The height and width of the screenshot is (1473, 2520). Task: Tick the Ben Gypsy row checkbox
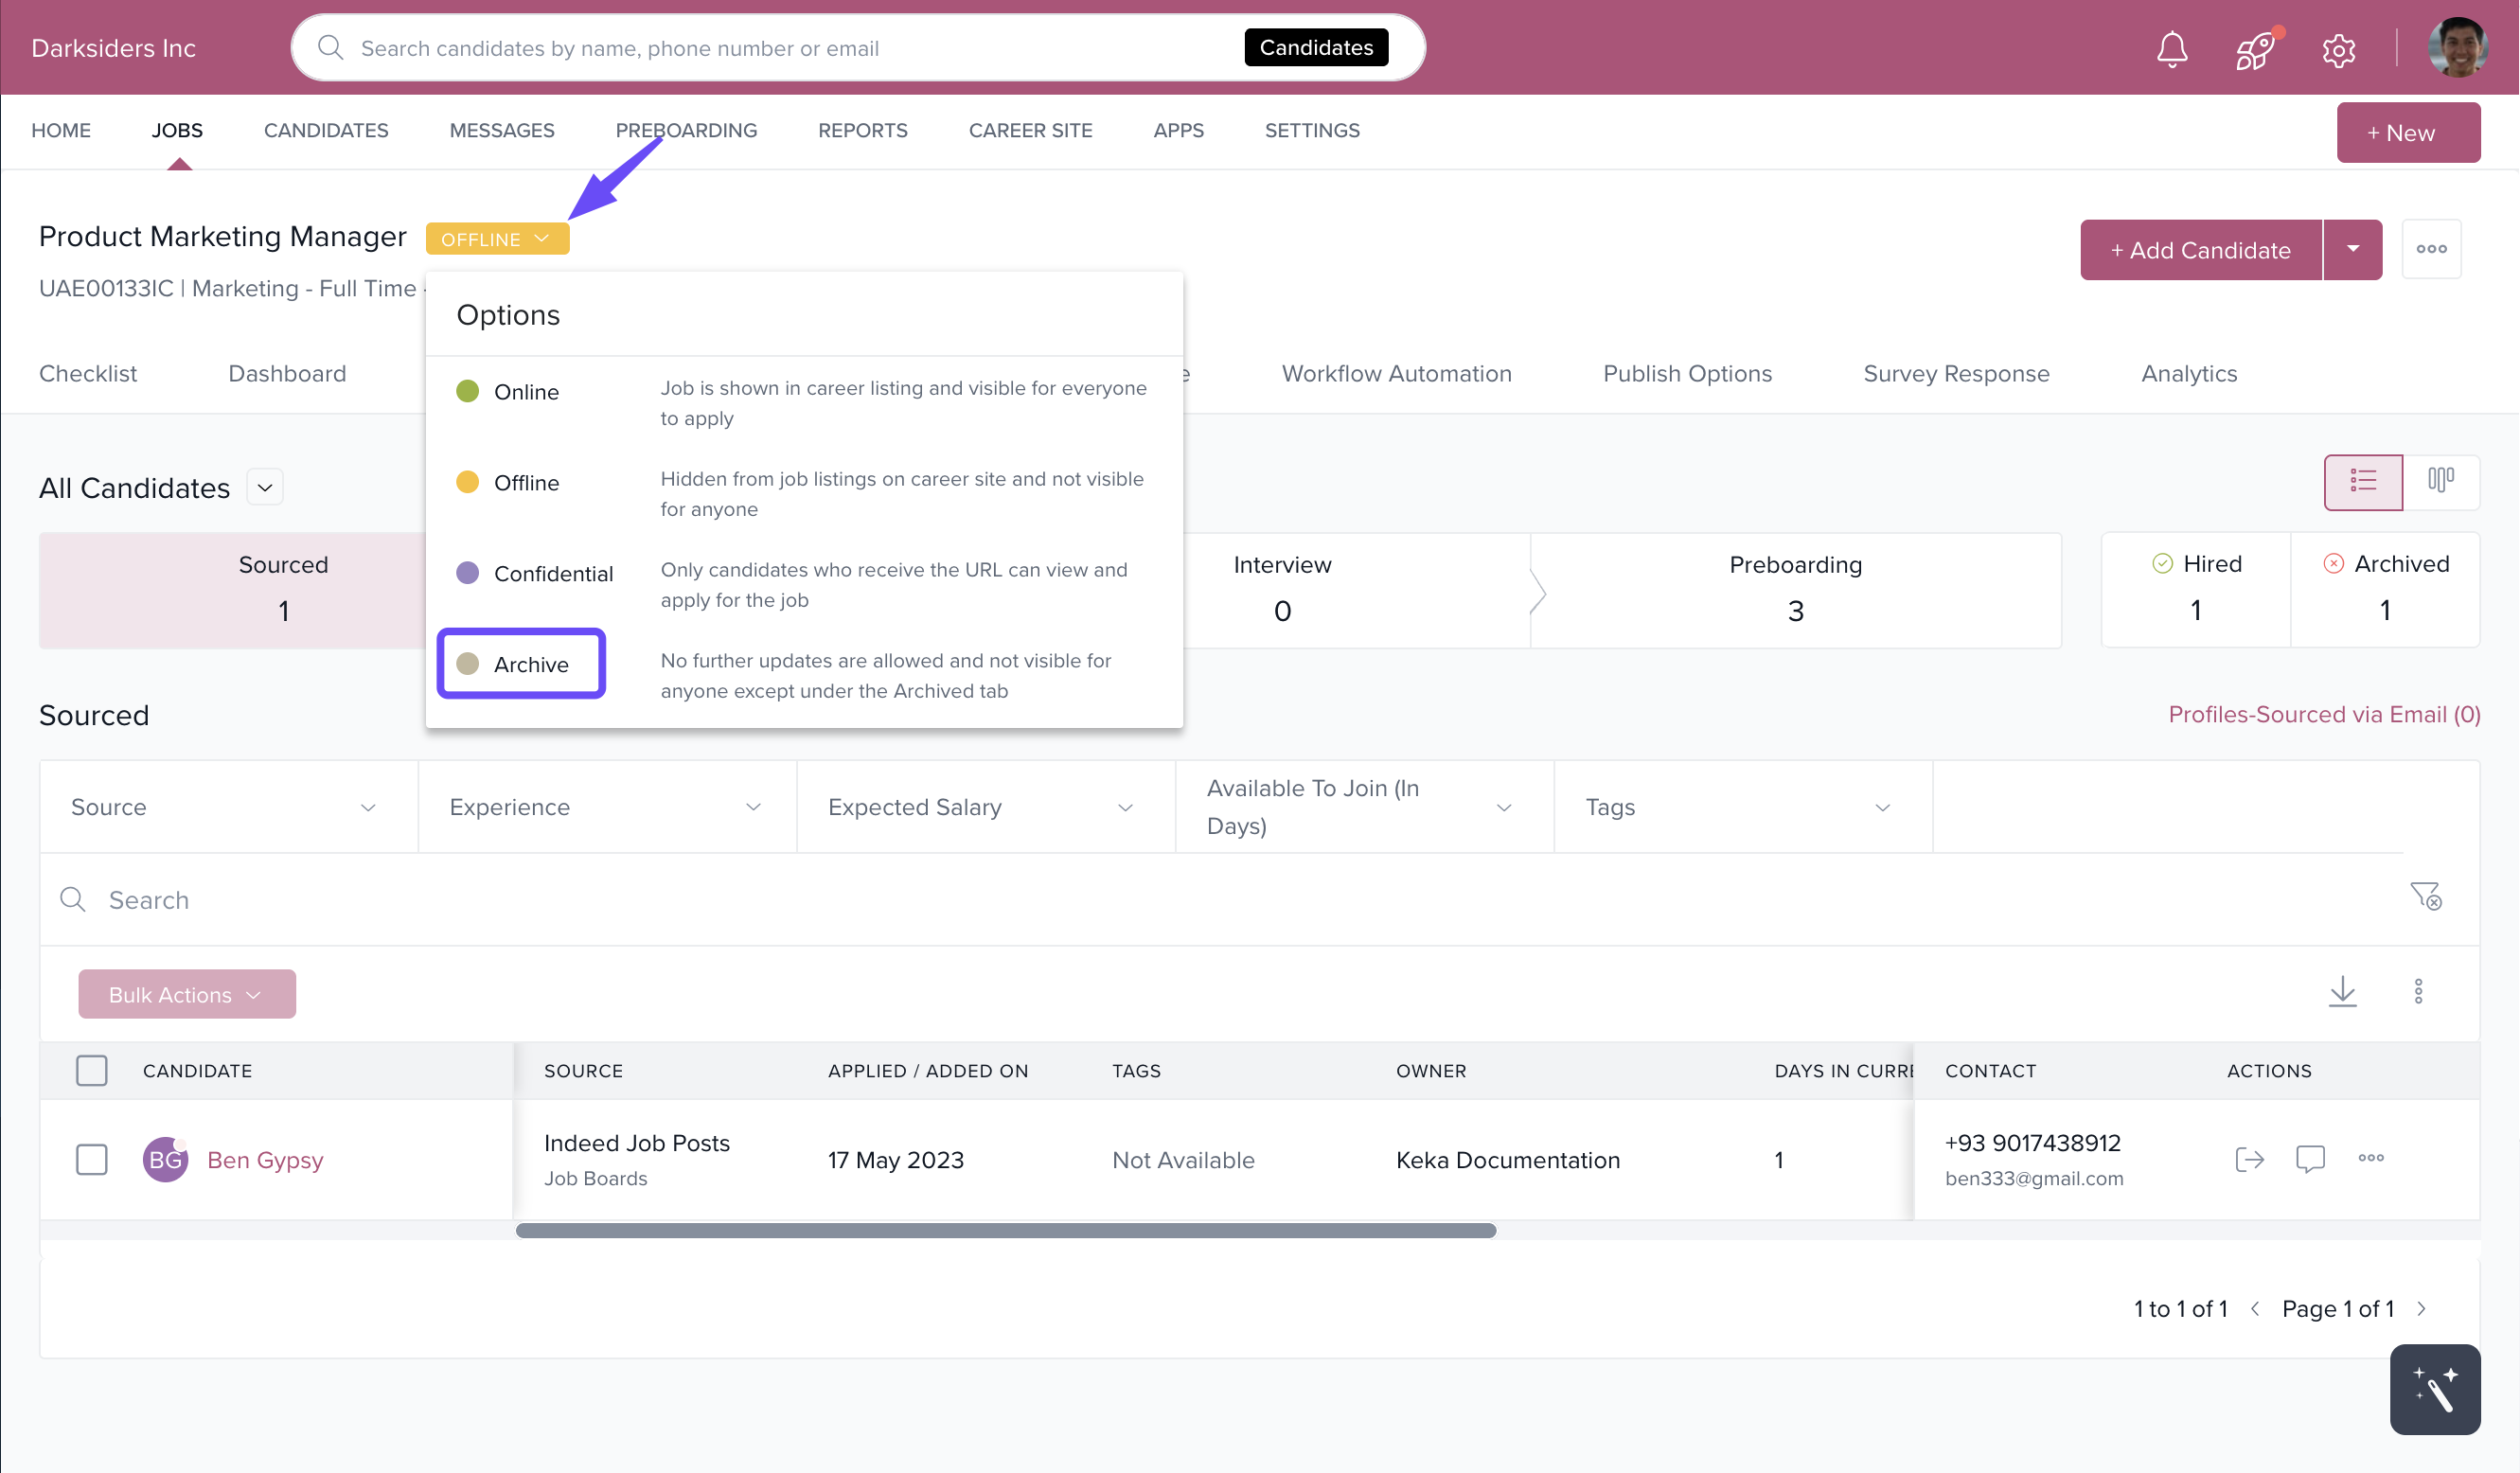coord(92,1159)
